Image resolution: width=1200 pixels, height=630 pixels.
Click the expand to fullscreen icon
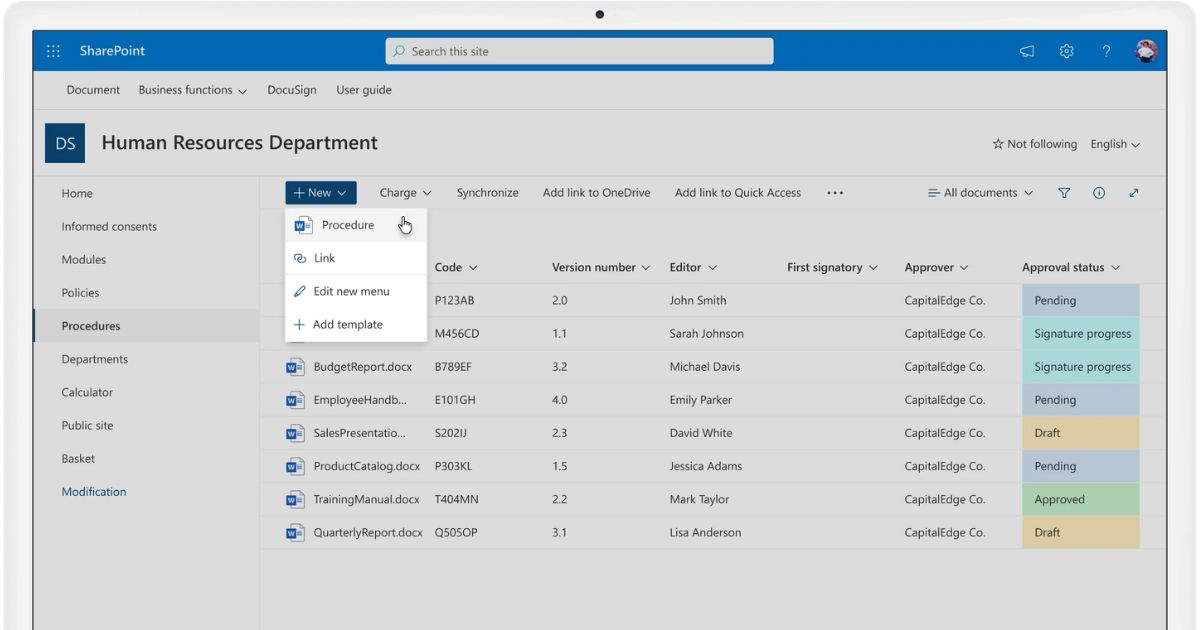1134,193
